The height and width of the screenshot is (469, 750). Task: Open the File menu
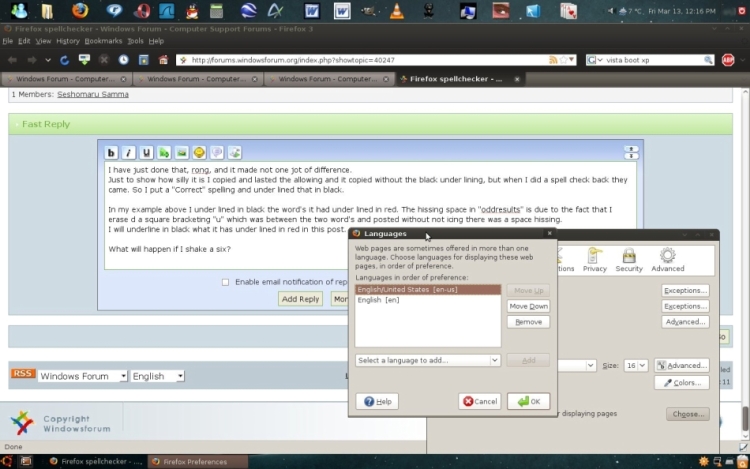click(x=8, y=41)
